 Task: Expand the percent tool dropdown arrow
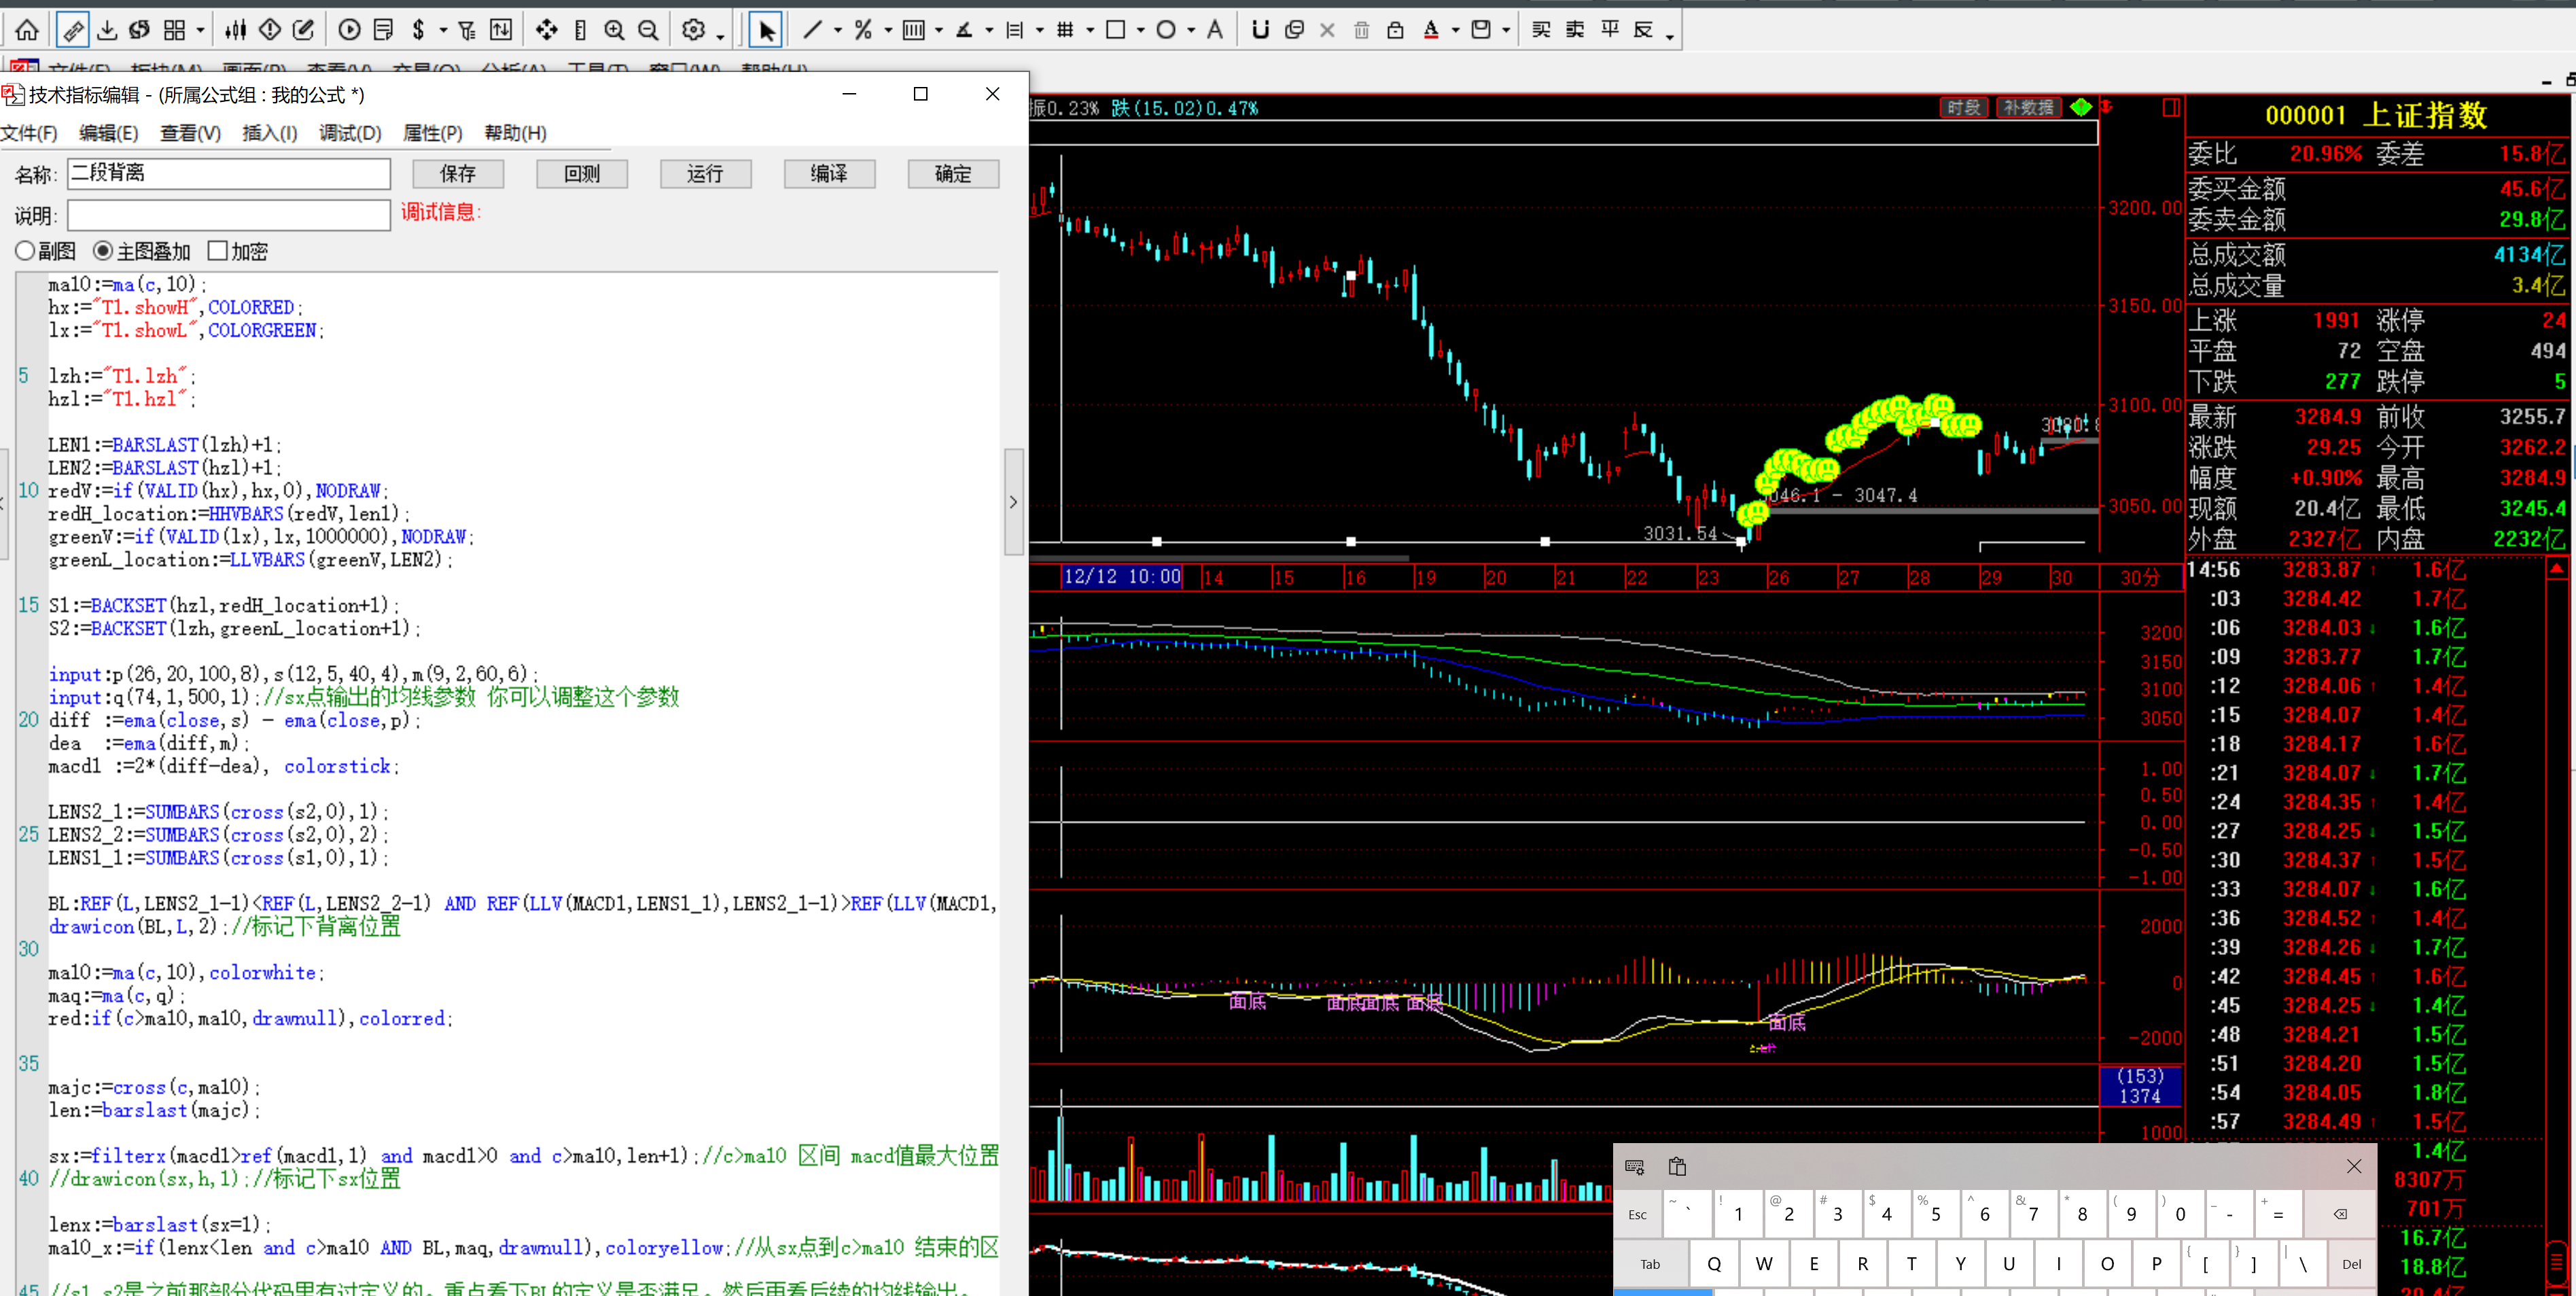[x=888, y=31]
